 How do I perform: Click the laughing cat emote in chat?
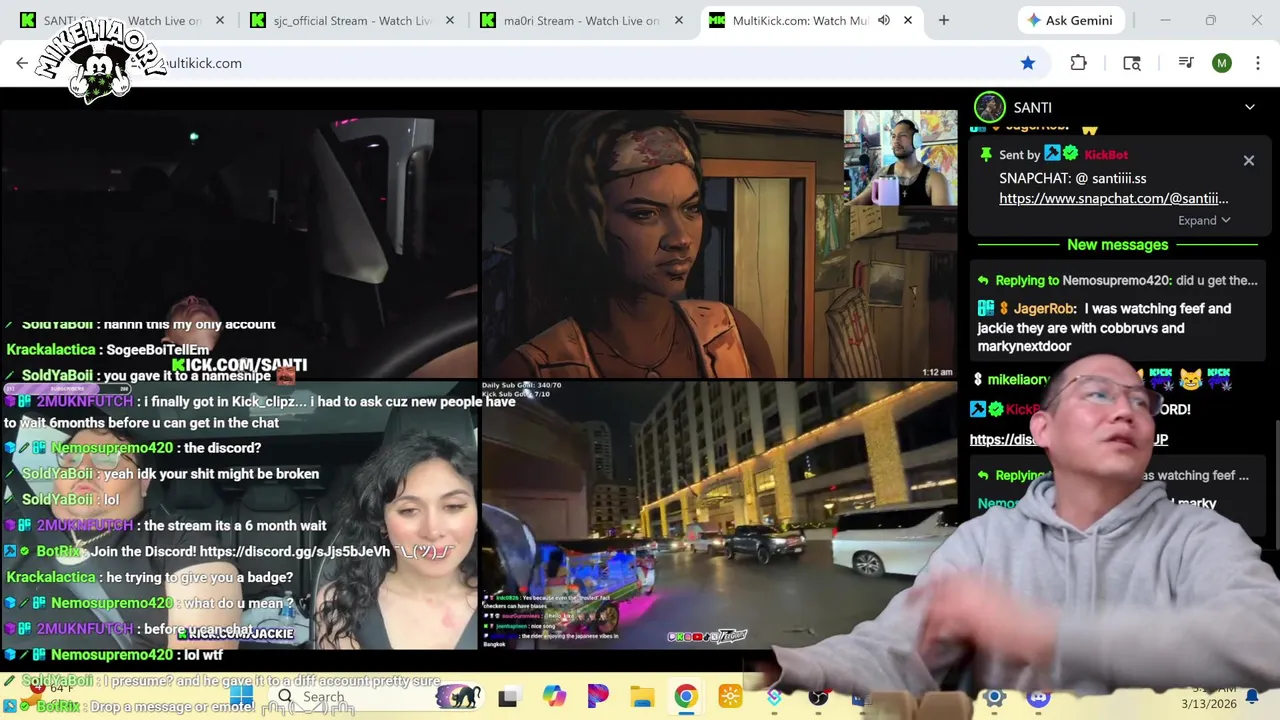click(x=1190, y=379)
